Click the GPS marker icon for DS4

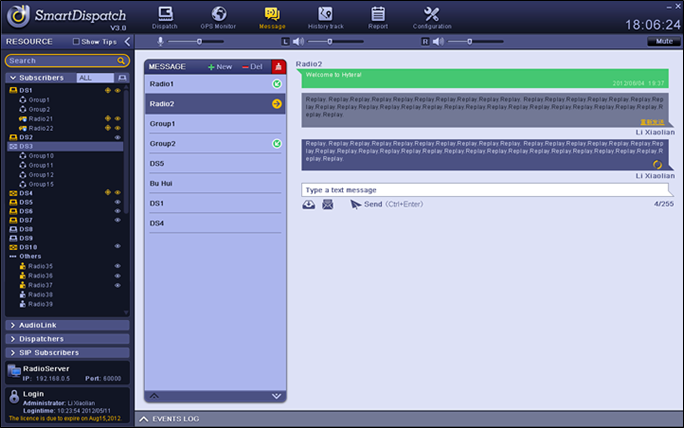click(108, 193)
